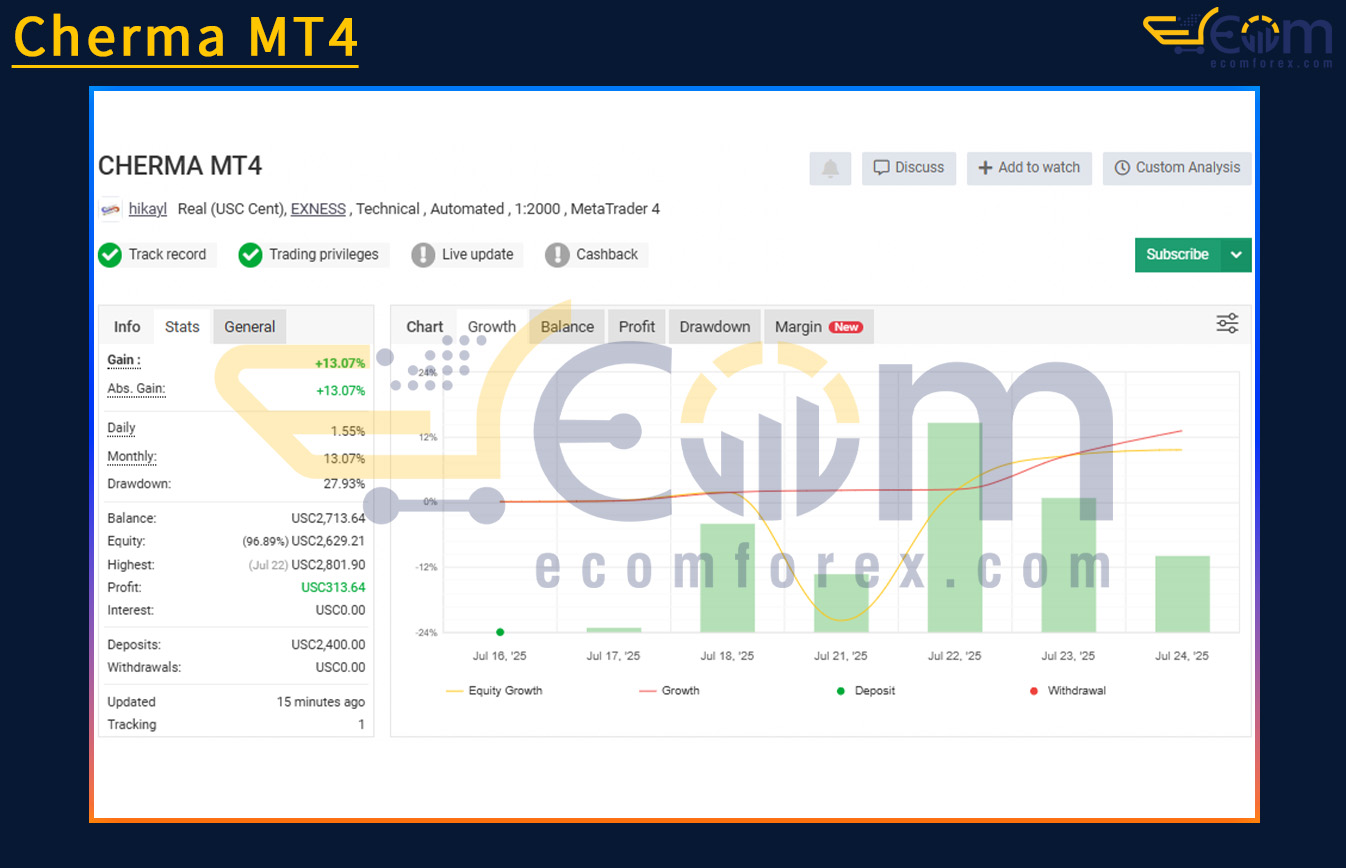Select the Drawdown chart tab
Screen dimensions: 1346x868
715,327
